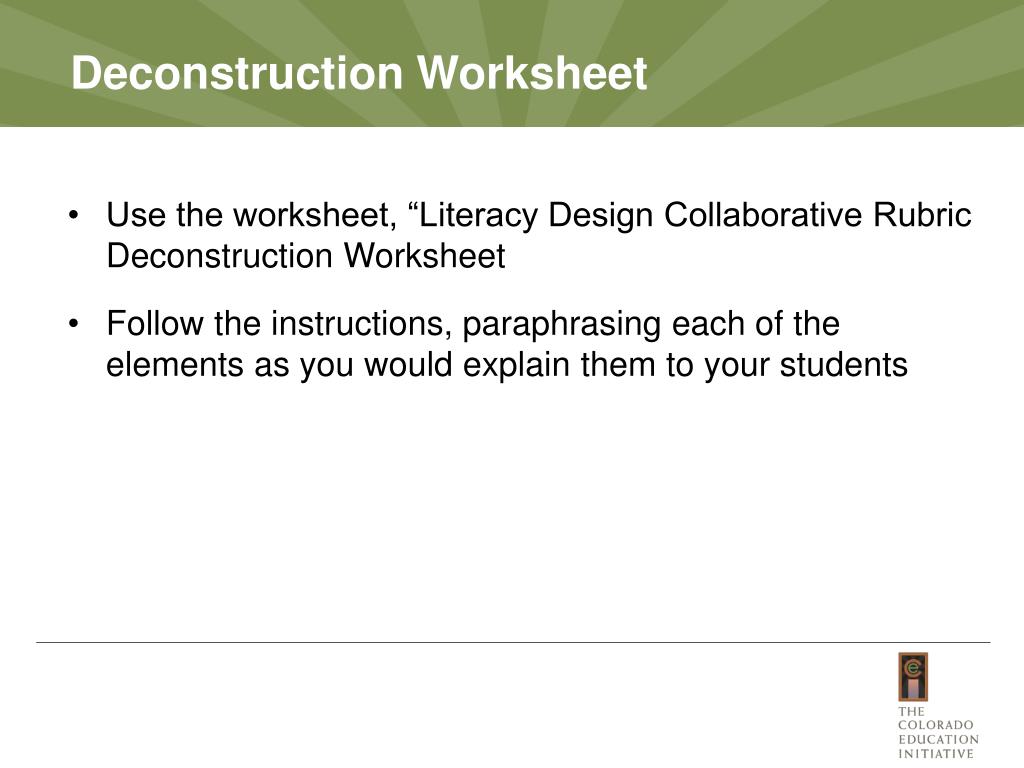Click the phrase 'Literacy Design Collaborative Rubric'
The image size is (1024, 768).
click(695, 216)
